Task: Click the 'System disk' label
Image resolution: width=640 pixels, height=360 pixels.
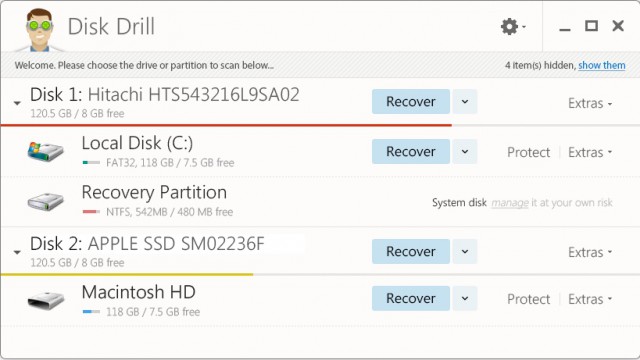Action: [459, 203]
